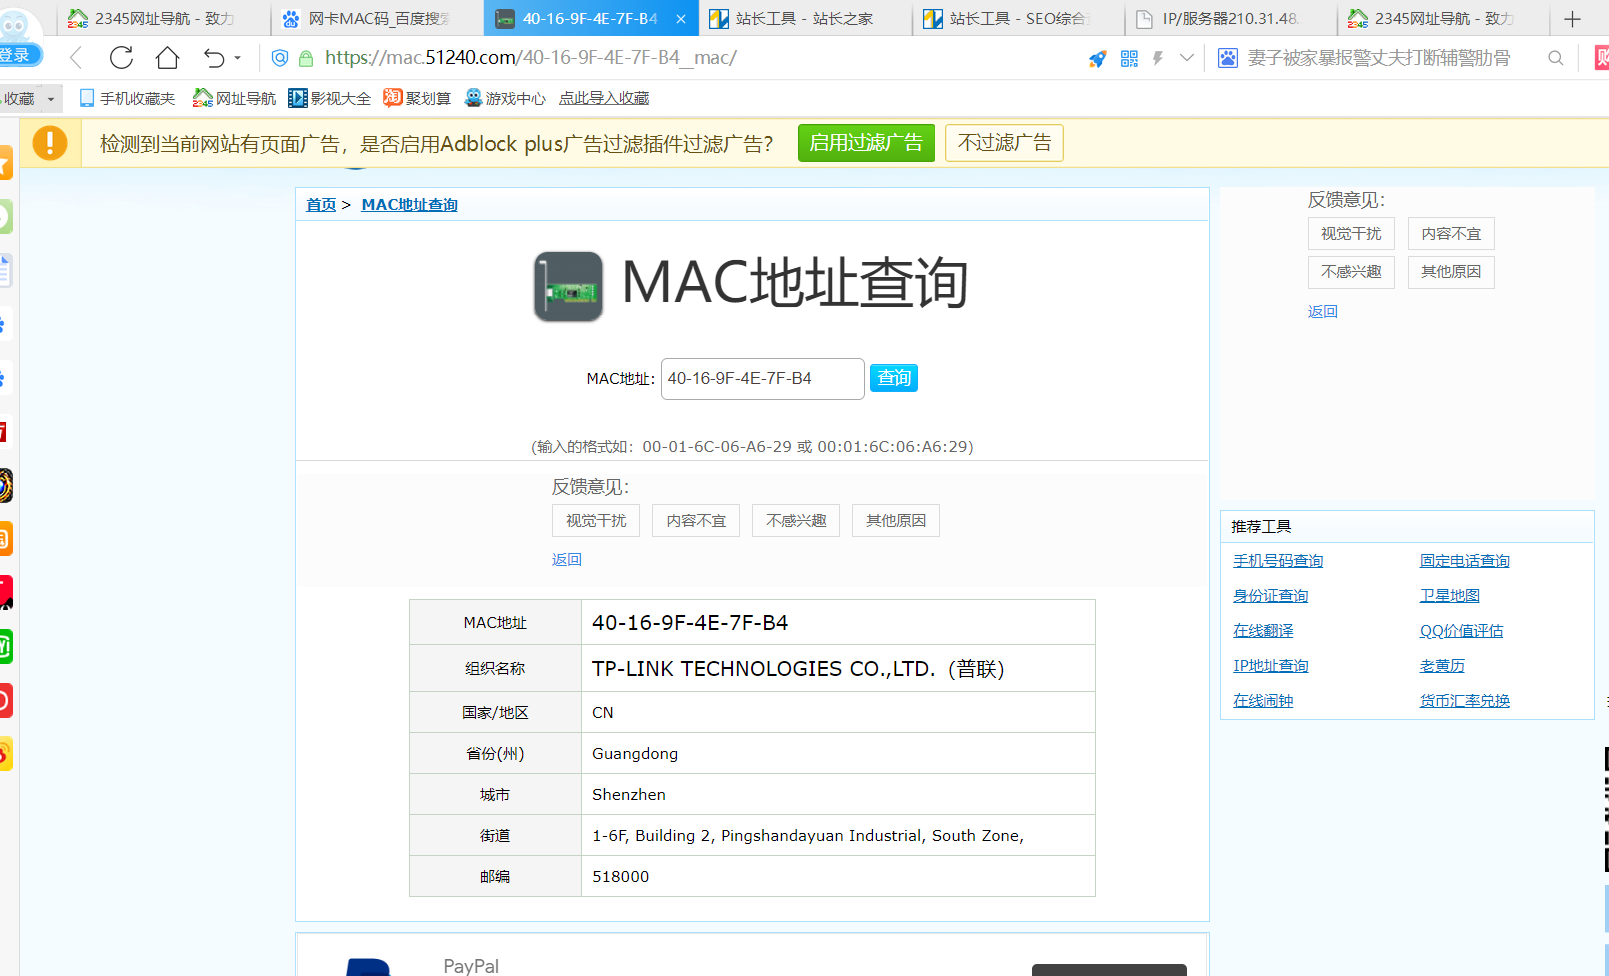
Task: Open a new tab with plus button
Action: click(x=1572, y=19)
